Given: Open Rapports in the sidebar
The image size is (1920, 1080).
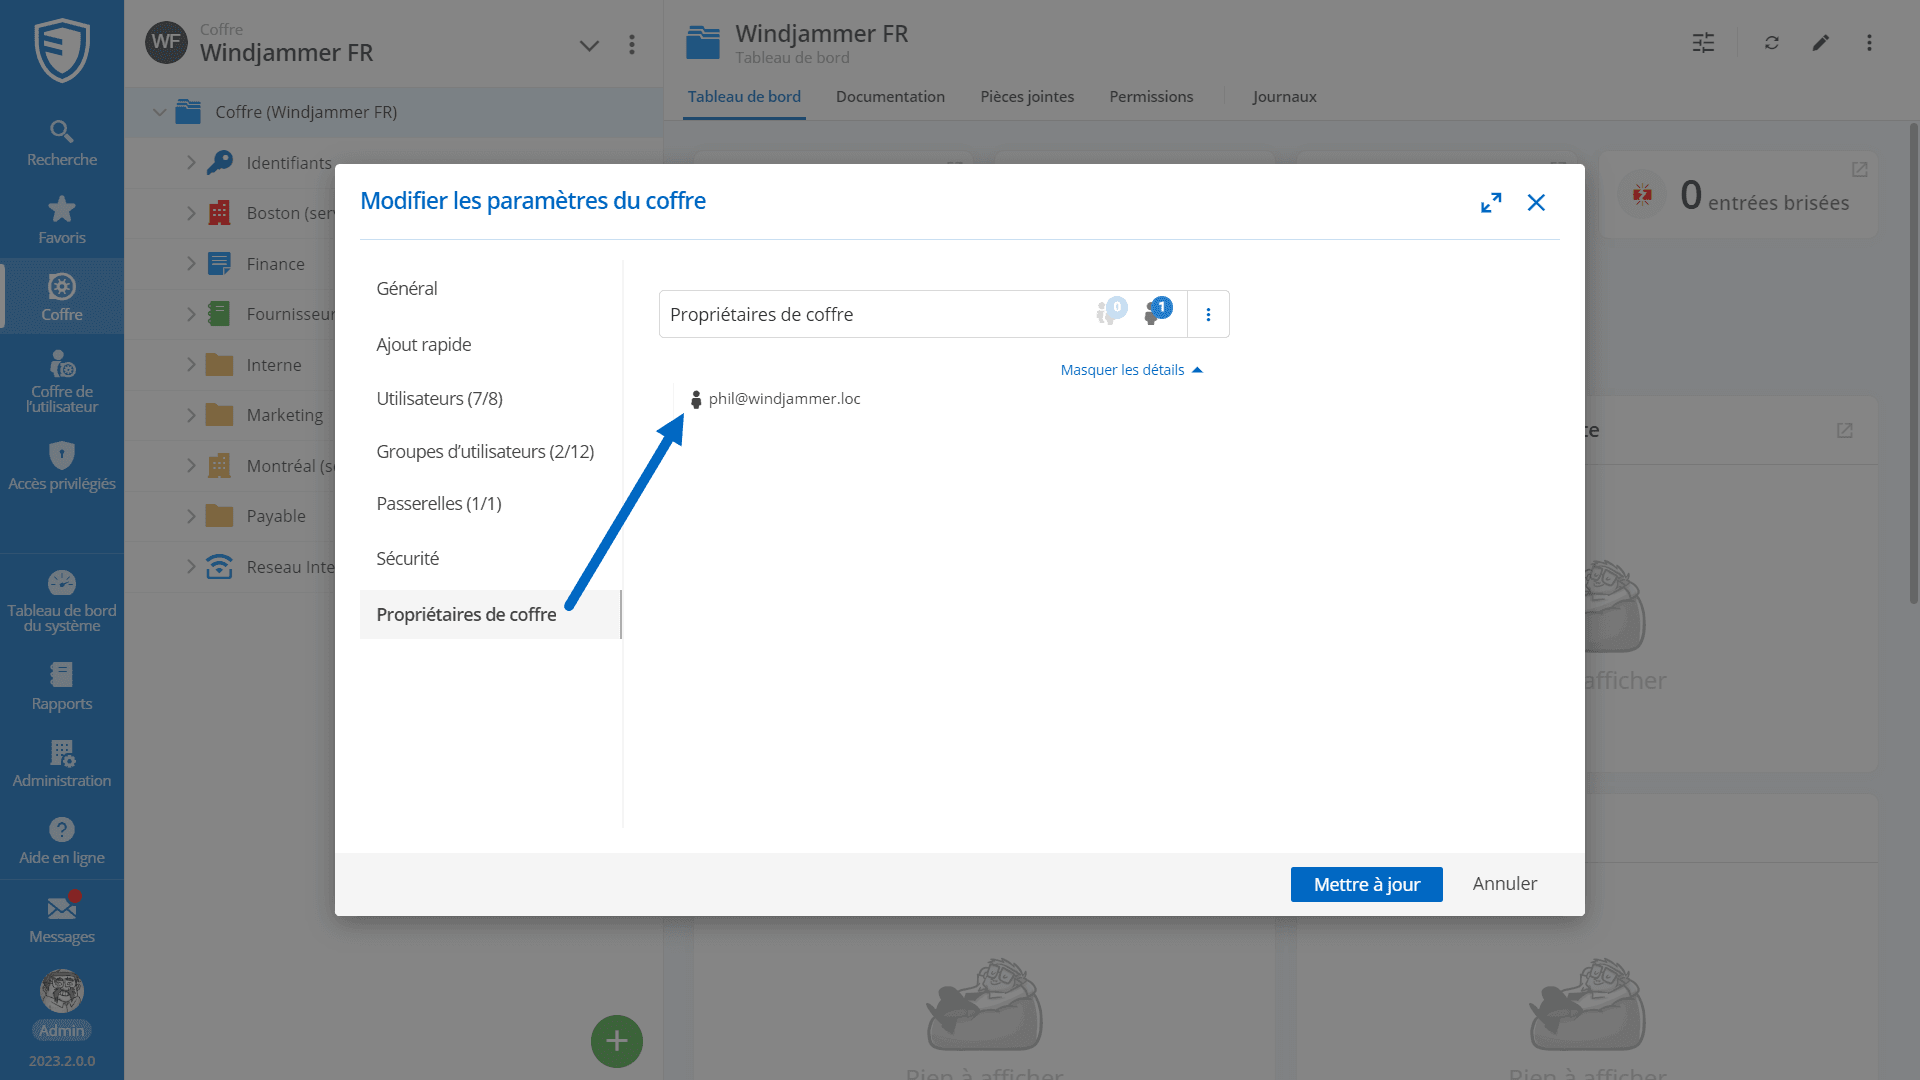Looking at the screenshot, I should pos(62,686).
